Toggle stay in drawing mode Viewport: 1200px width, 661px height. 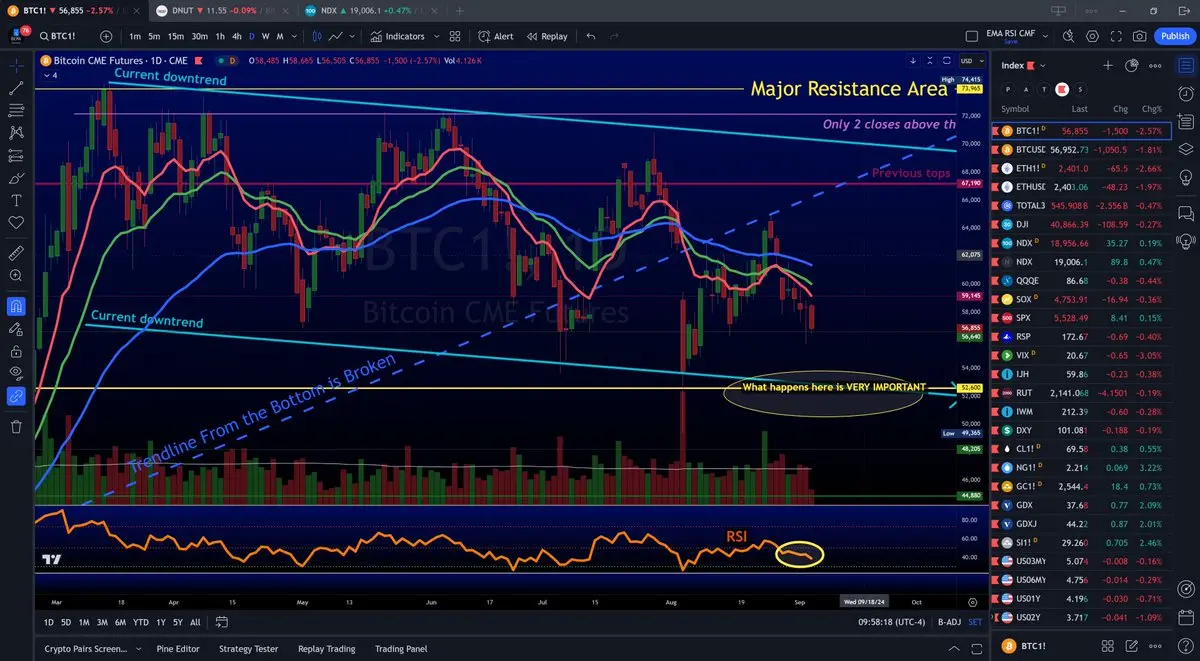(x=16, y=329)
